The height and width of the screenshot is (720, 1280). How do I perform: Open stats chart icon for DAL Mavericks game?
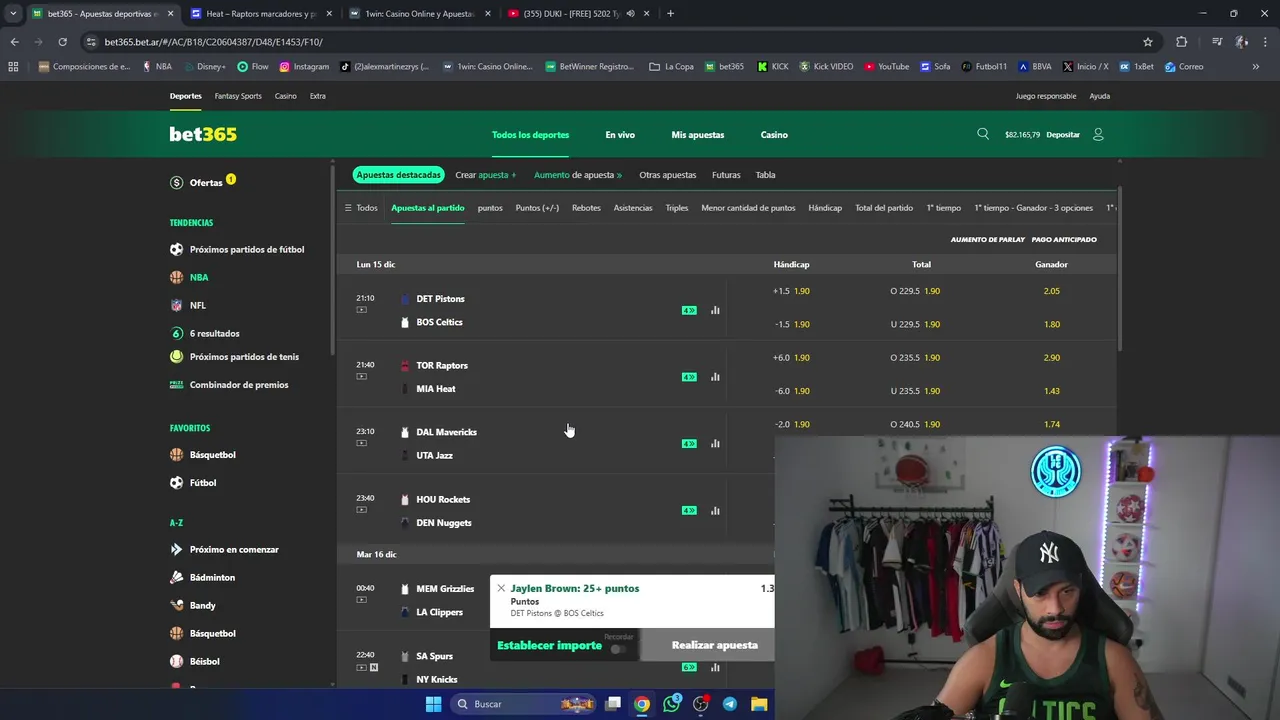(715, 443)
